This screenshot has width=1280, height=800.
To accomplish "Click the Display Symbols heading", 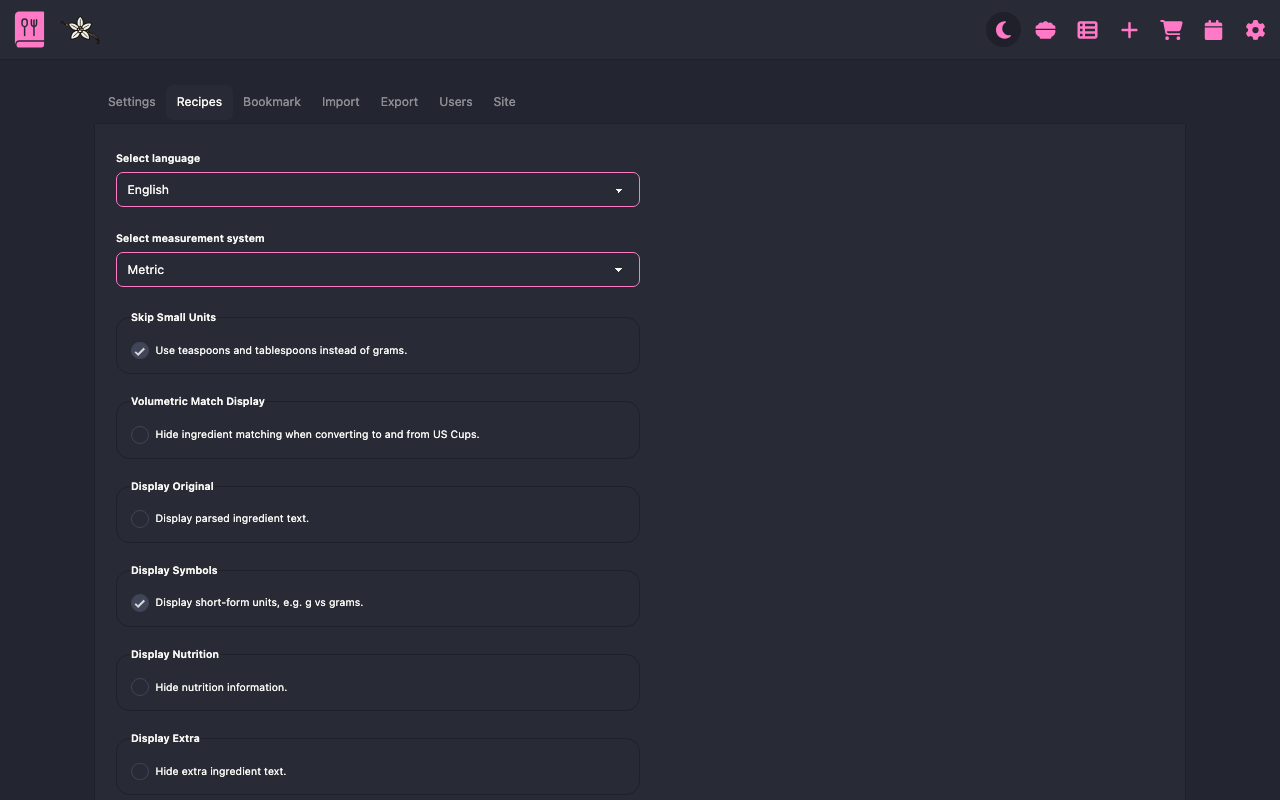I will [x=174, y=570].
